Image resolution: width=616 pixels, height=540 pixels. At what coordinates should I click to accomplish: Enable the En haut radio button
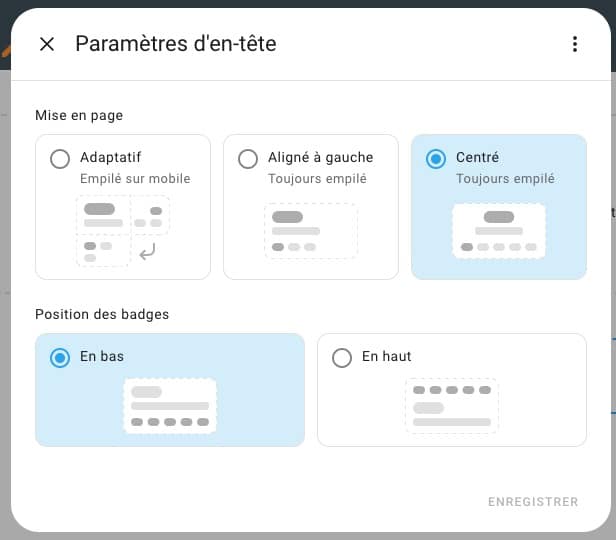342,358
